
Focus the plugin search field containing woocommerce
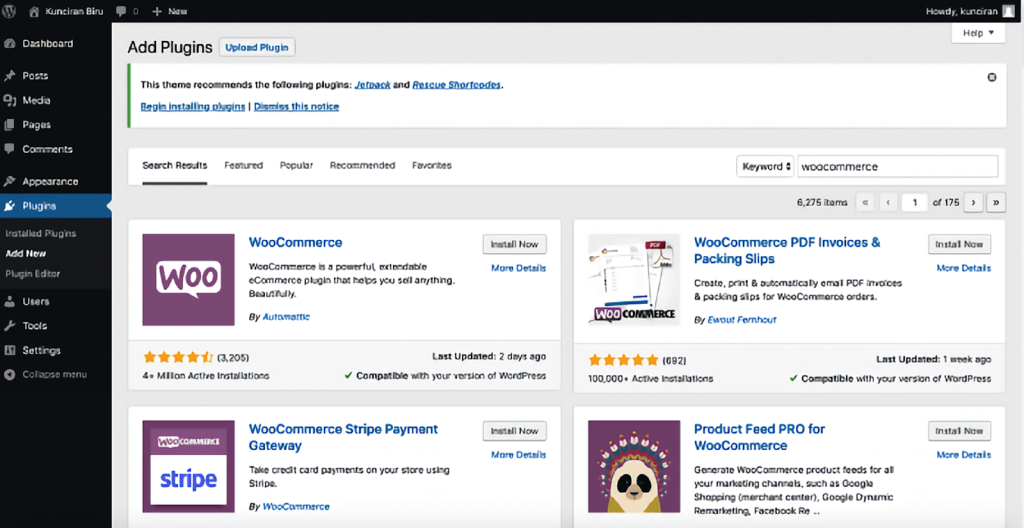coord(898,167)
